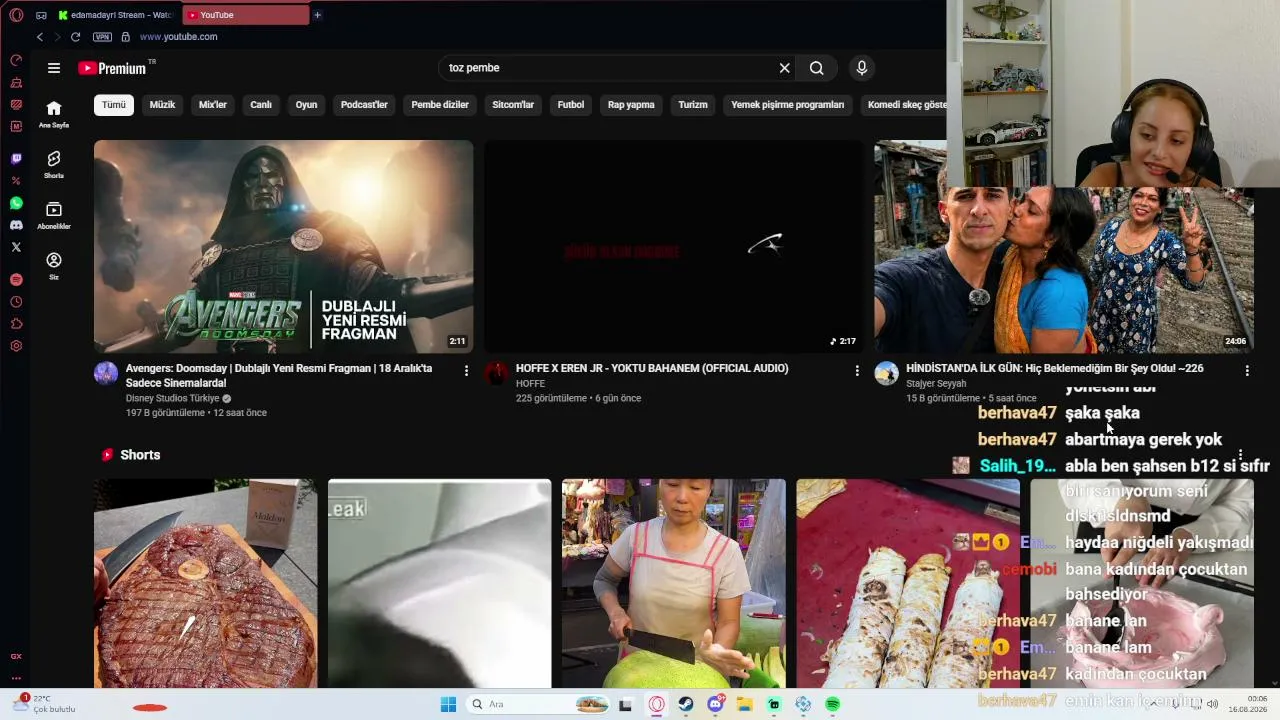Open X (Twitter) from the Opera sidebar
Screen dimensions: 1280x720
click(x=16, y=247)
